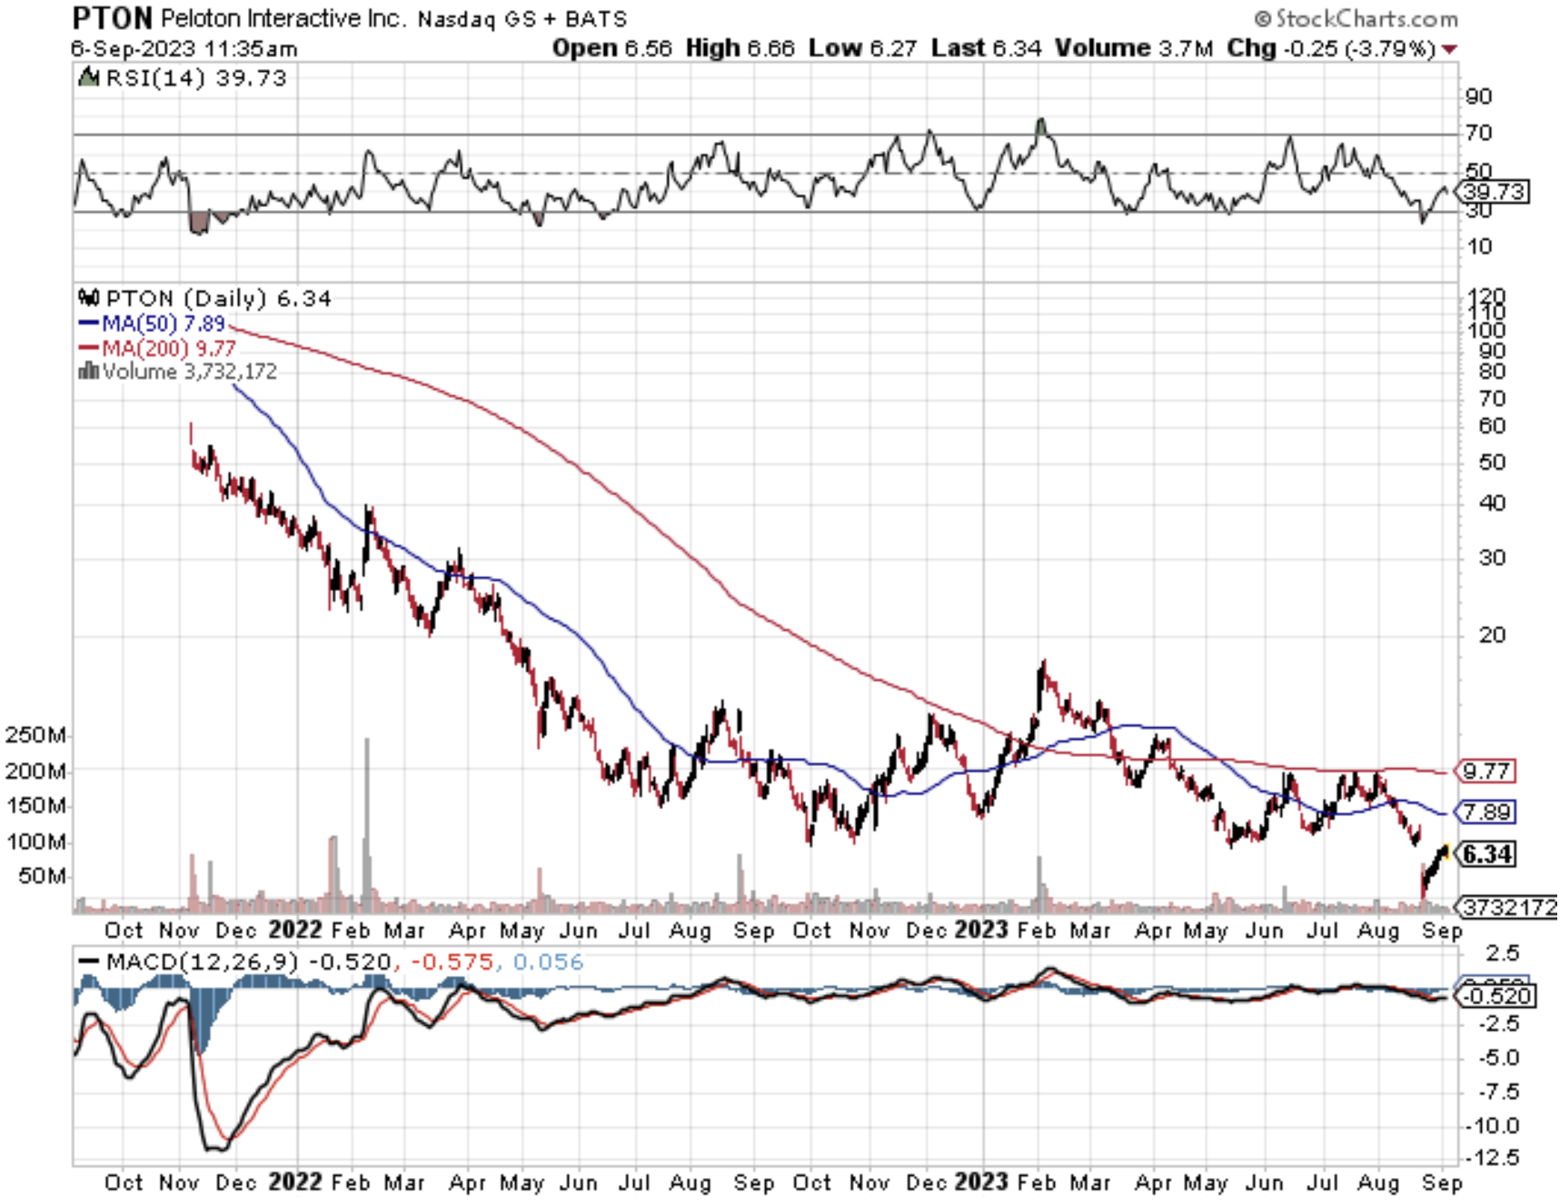The width and height of the screenshot is (1560, 1200).
Task: Click the 7.89 MA(50) price tag
Action: (x=1486, y=812)
